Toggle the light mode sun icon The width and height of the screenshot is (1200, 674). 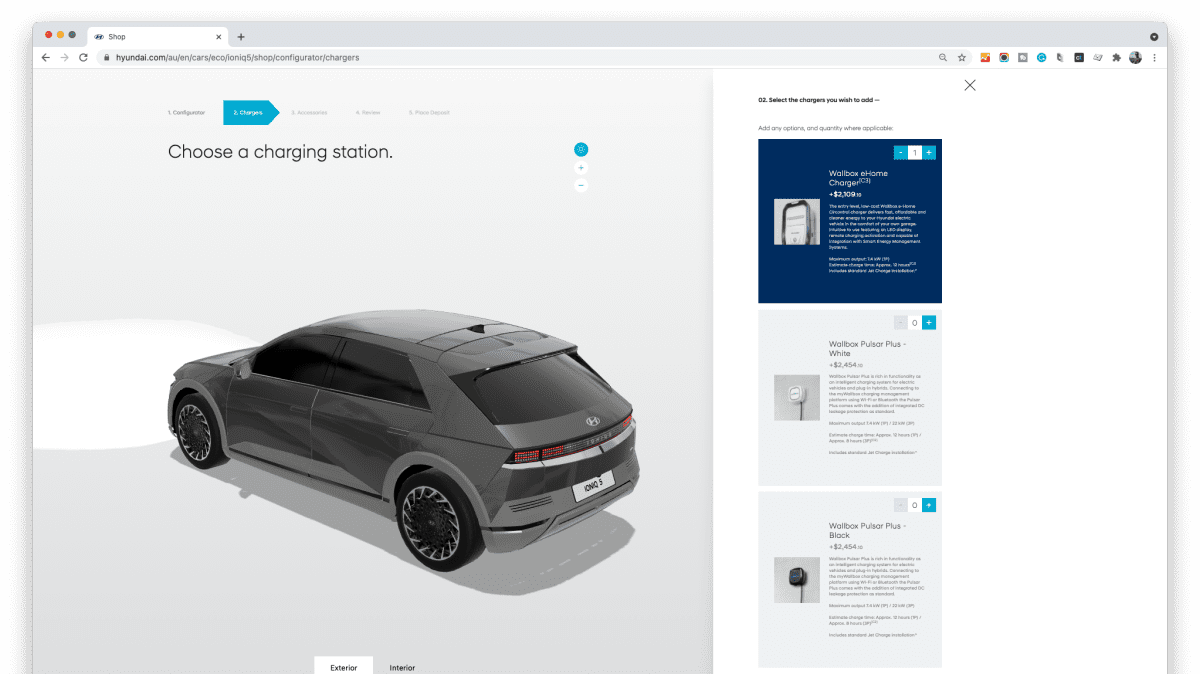[x=581, y=149]
